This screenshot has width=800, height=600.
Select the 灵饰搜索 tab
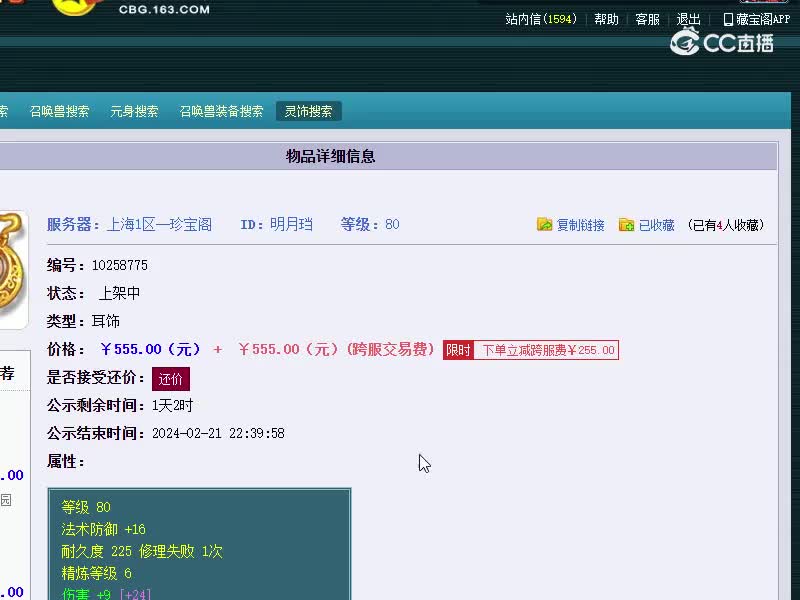(308, 111)
